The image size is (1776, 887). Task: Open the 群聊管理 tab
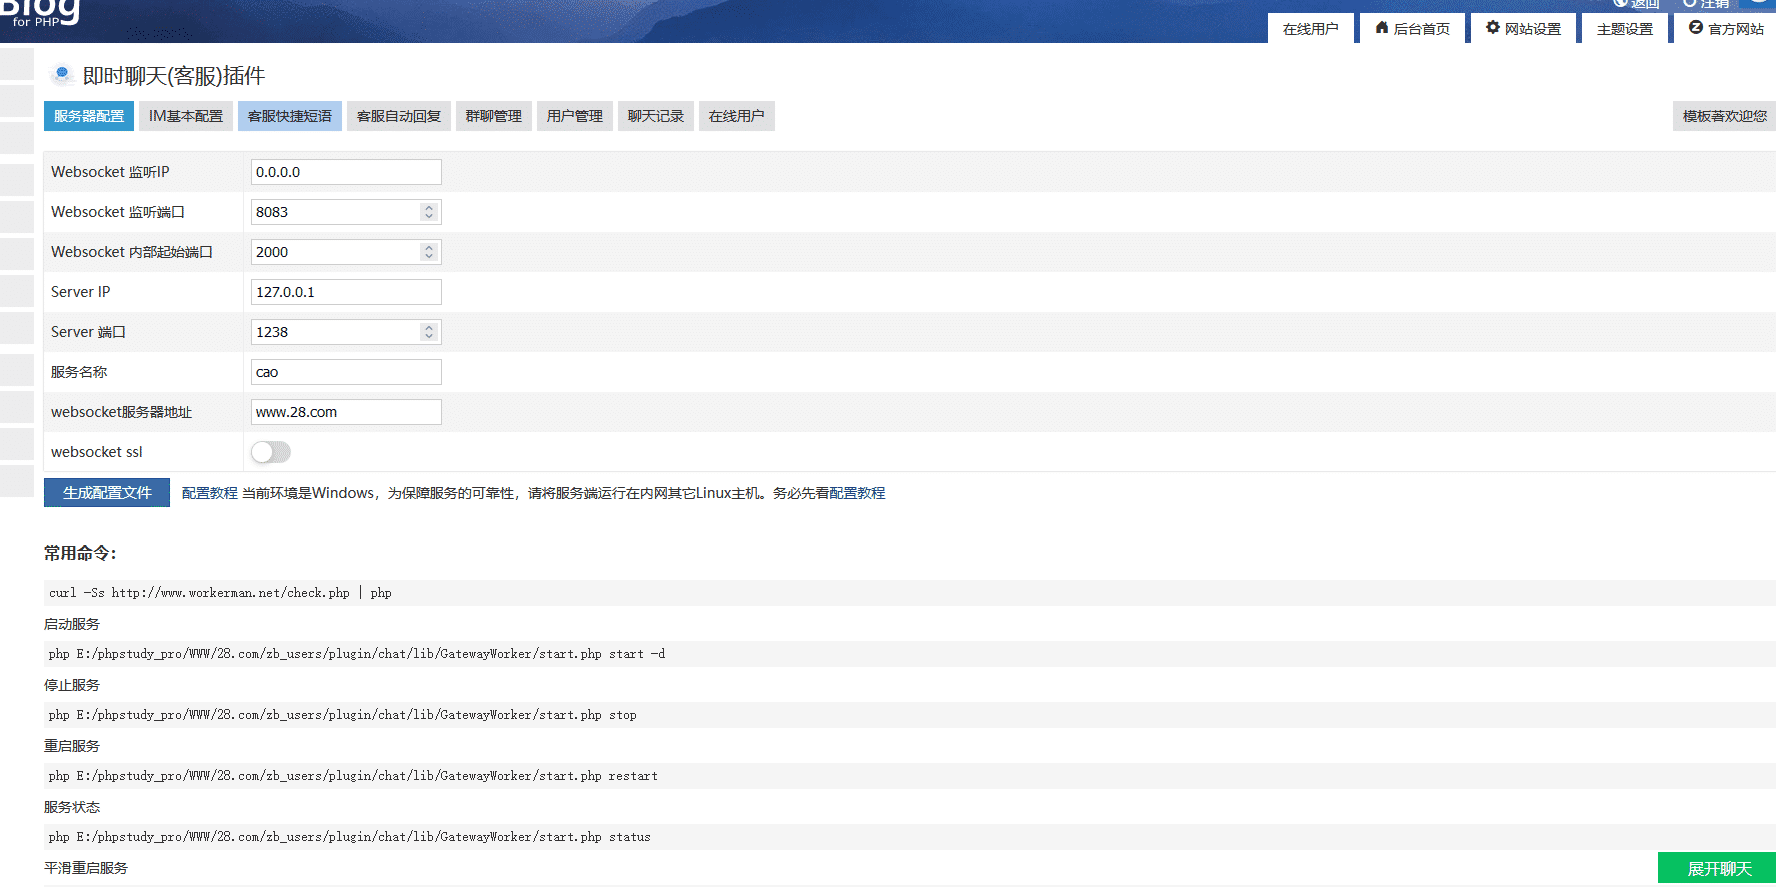click(x=493, y=116)
